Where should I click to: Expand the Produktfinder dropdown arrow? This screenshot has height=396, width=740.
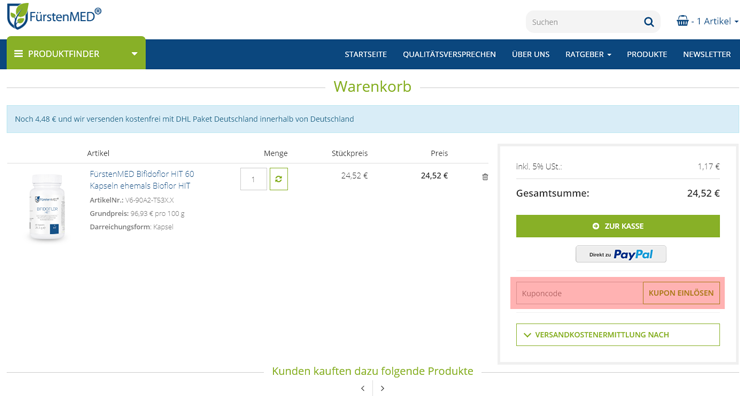pos(135,54)
